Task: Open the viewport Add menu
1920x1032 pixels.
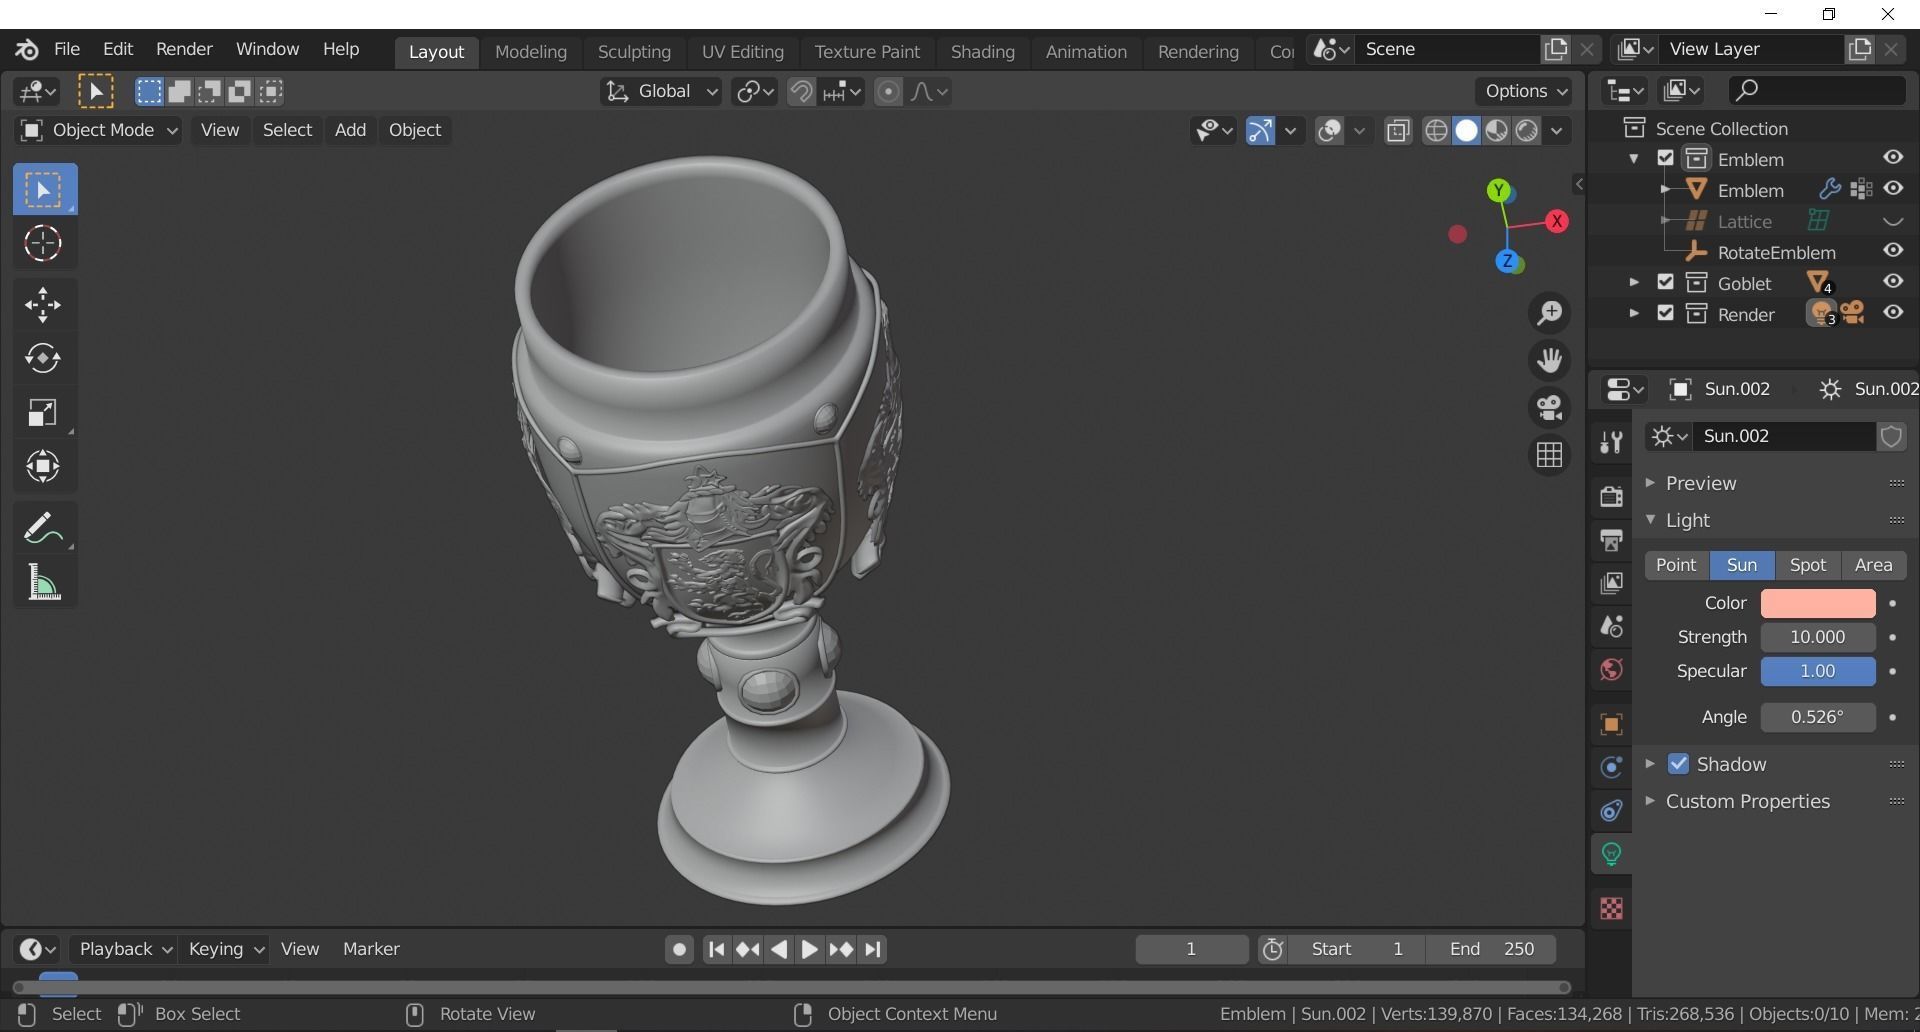Action: 350,130
